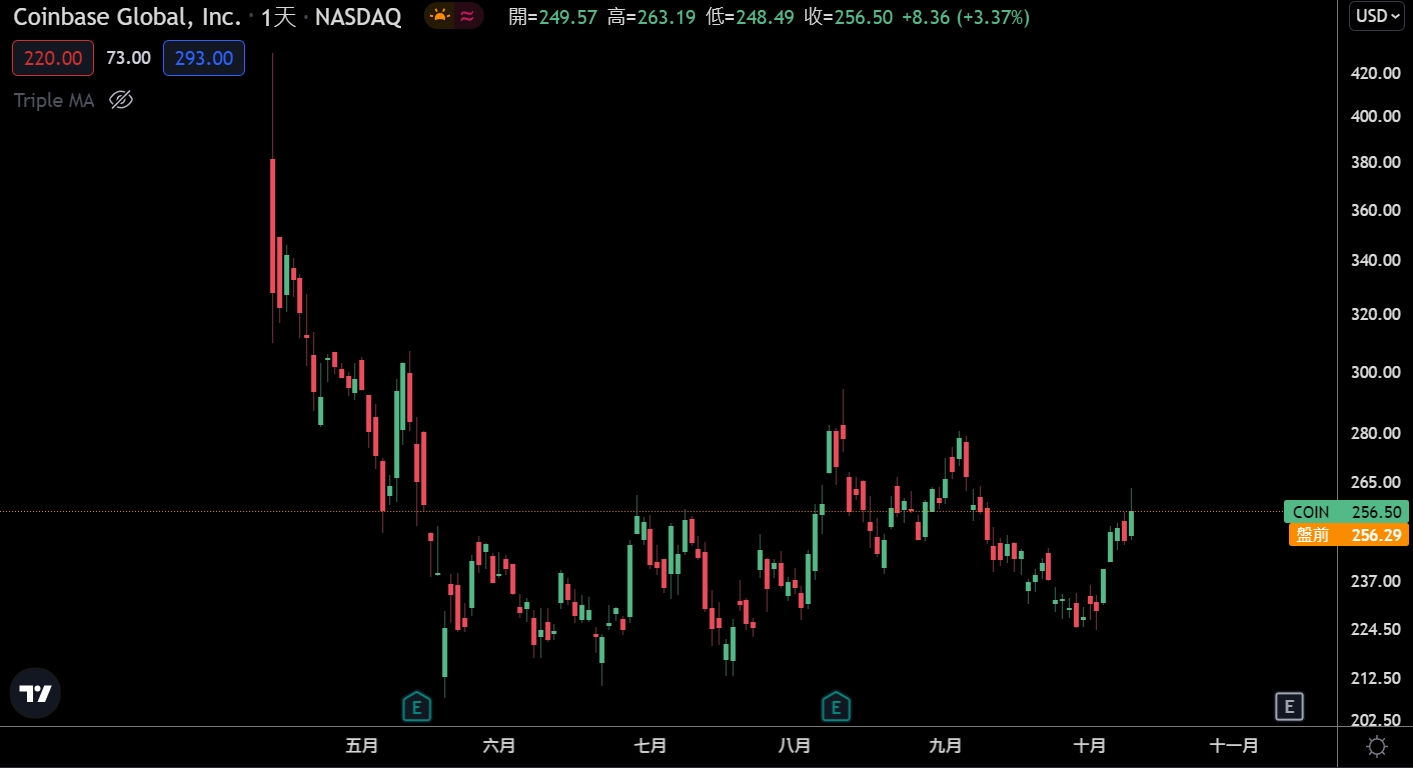The width and height of the screenshot is (1413, 768).
Task: Click the pre-market sun status icon
Action: [x=440, y=16]
